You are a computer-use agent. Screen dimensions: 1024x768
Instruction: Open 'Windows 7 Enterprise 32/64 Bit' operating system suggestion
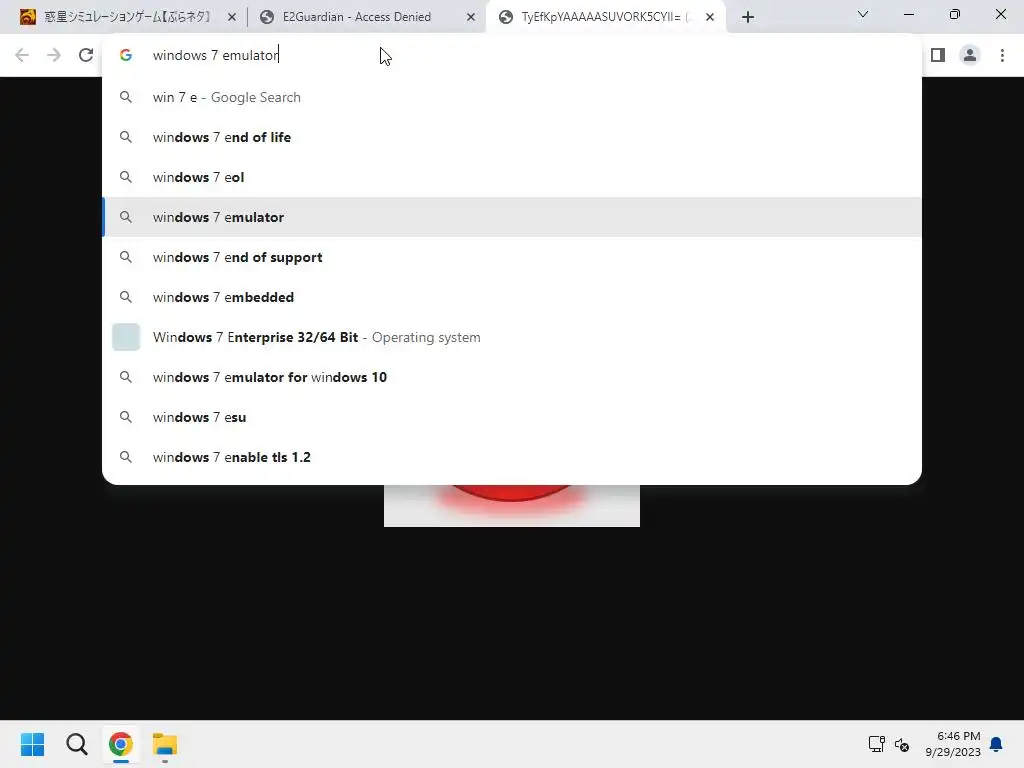click(511, 337)
